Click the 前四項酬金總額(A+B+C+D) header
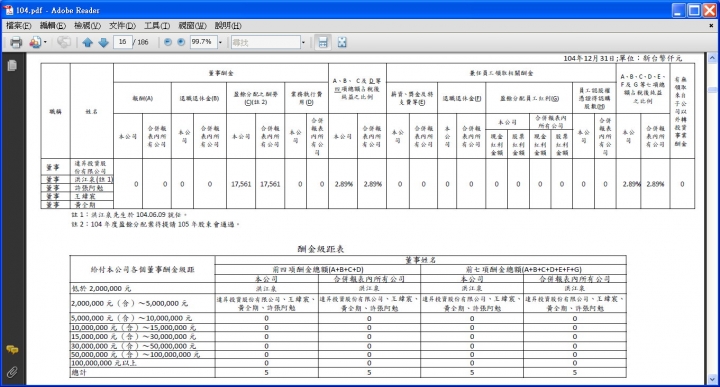This screenshot has width=720, height=387. coord(318,269)
